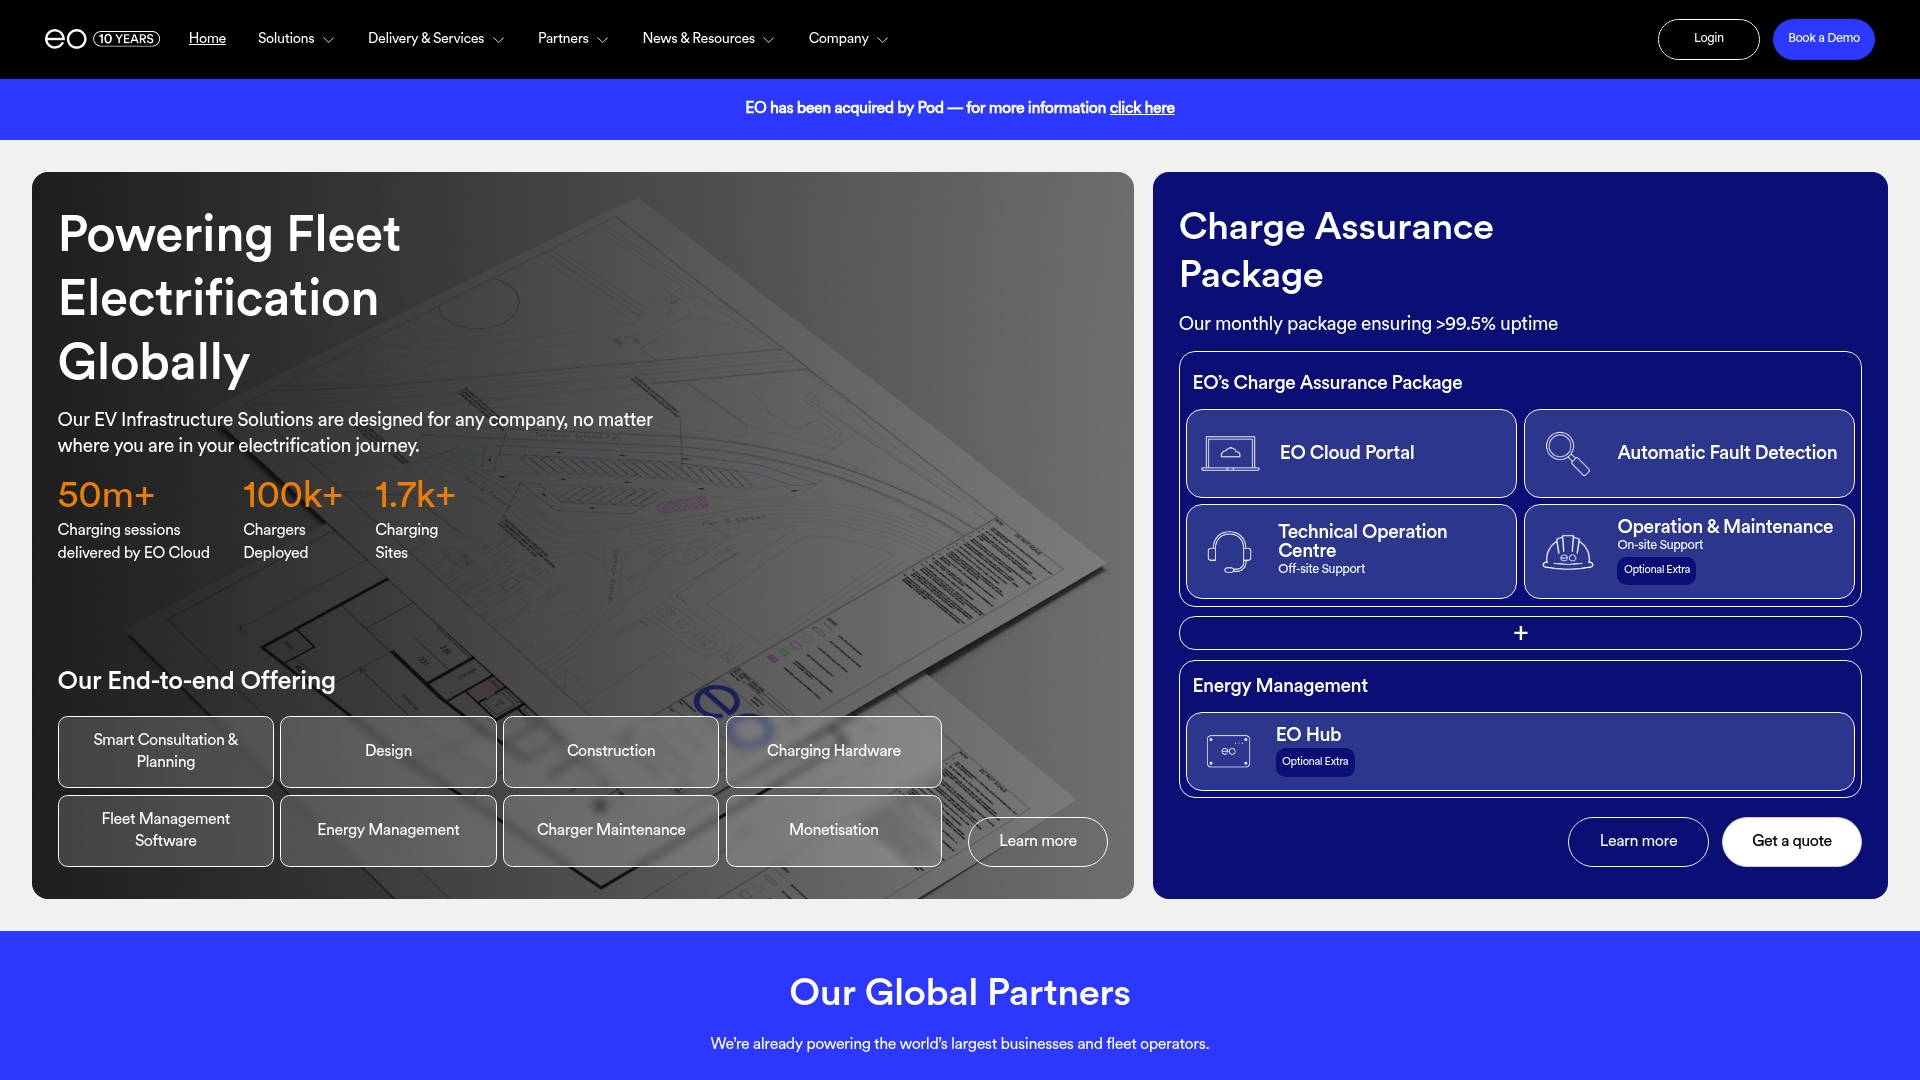Select the Smart Consultation & Planning tile
Viewport: 1920px width, 1080px height.
[166, 751]
